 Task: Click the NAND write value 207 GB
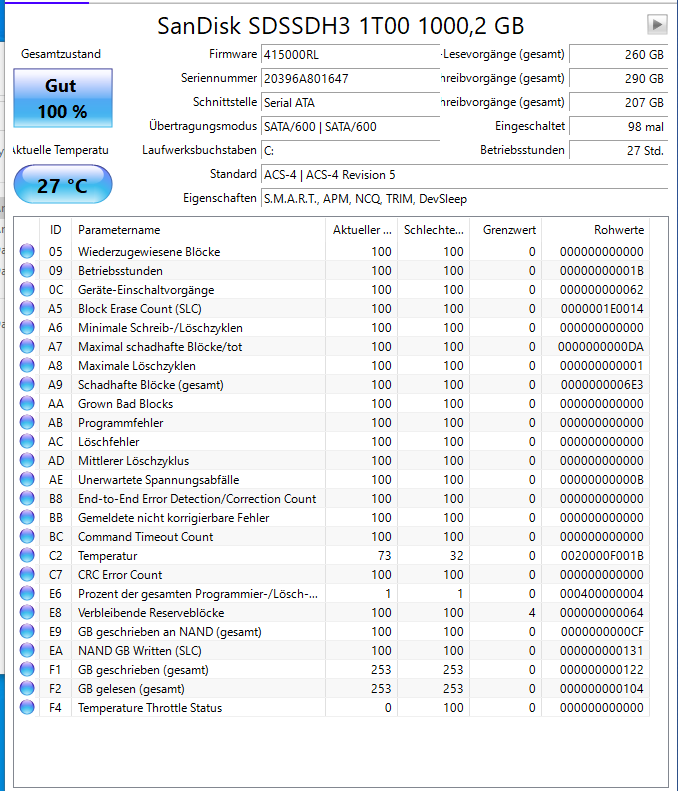click(x=618, y=102)
